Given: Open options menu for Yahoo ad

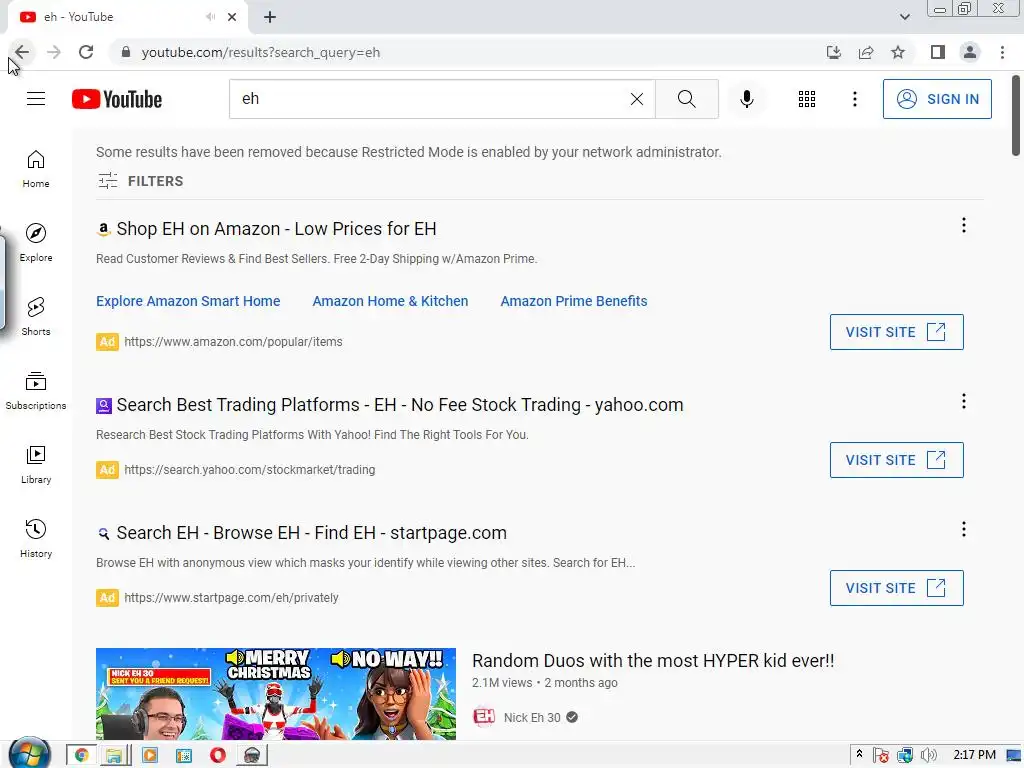Looking at the screenshot, I should pos(963,401).
